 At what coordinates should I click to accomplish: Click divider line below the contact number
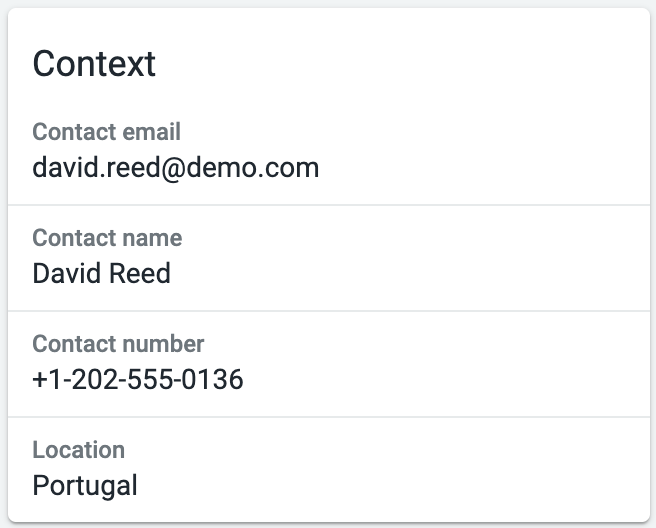(329, 417)
